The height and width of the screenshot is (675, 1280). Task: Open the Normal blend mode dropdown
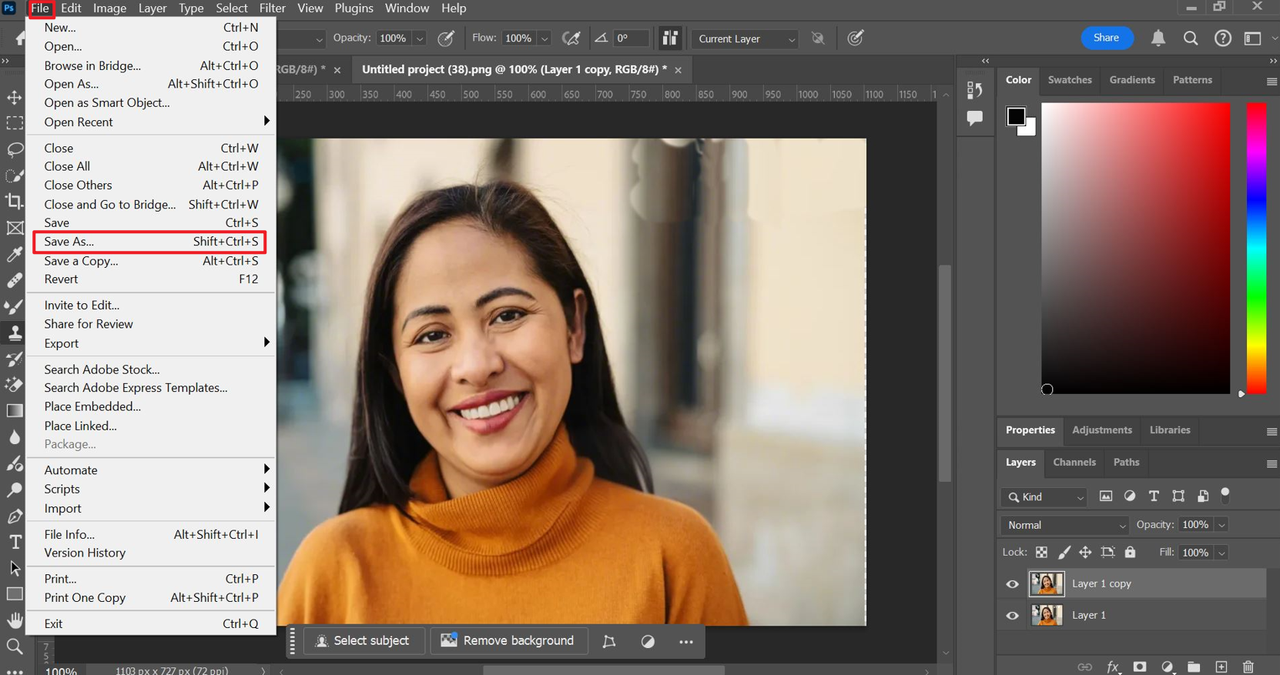click(1065, 525)
